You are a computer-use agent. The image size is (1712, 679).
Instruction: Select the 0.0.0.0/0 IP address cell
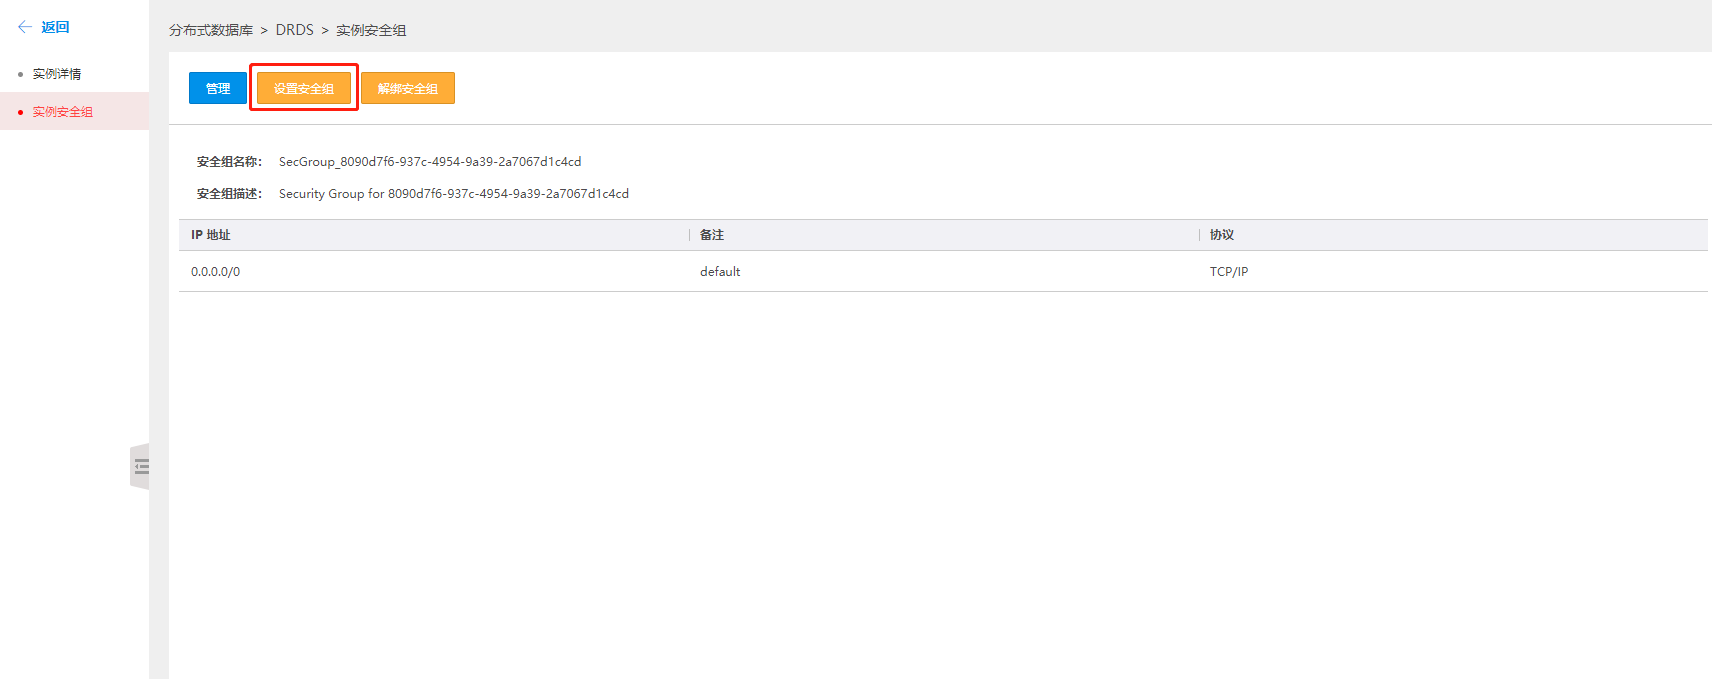click(x=216, y=272)
